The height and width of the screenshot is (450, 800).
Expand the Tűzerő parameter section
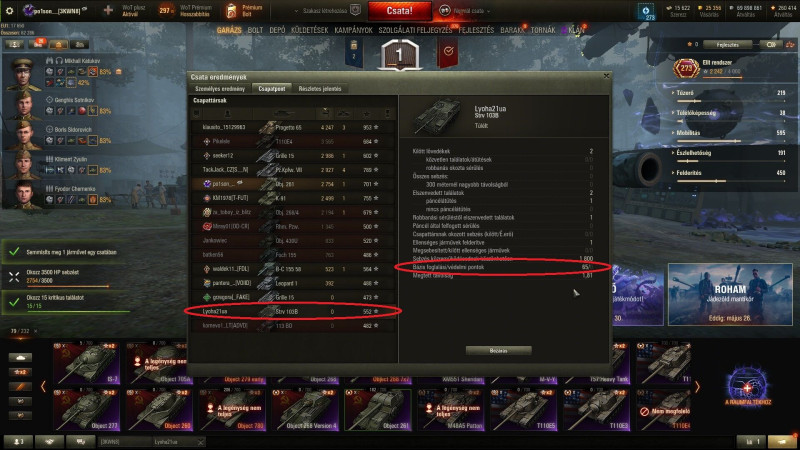pos(685,93)
